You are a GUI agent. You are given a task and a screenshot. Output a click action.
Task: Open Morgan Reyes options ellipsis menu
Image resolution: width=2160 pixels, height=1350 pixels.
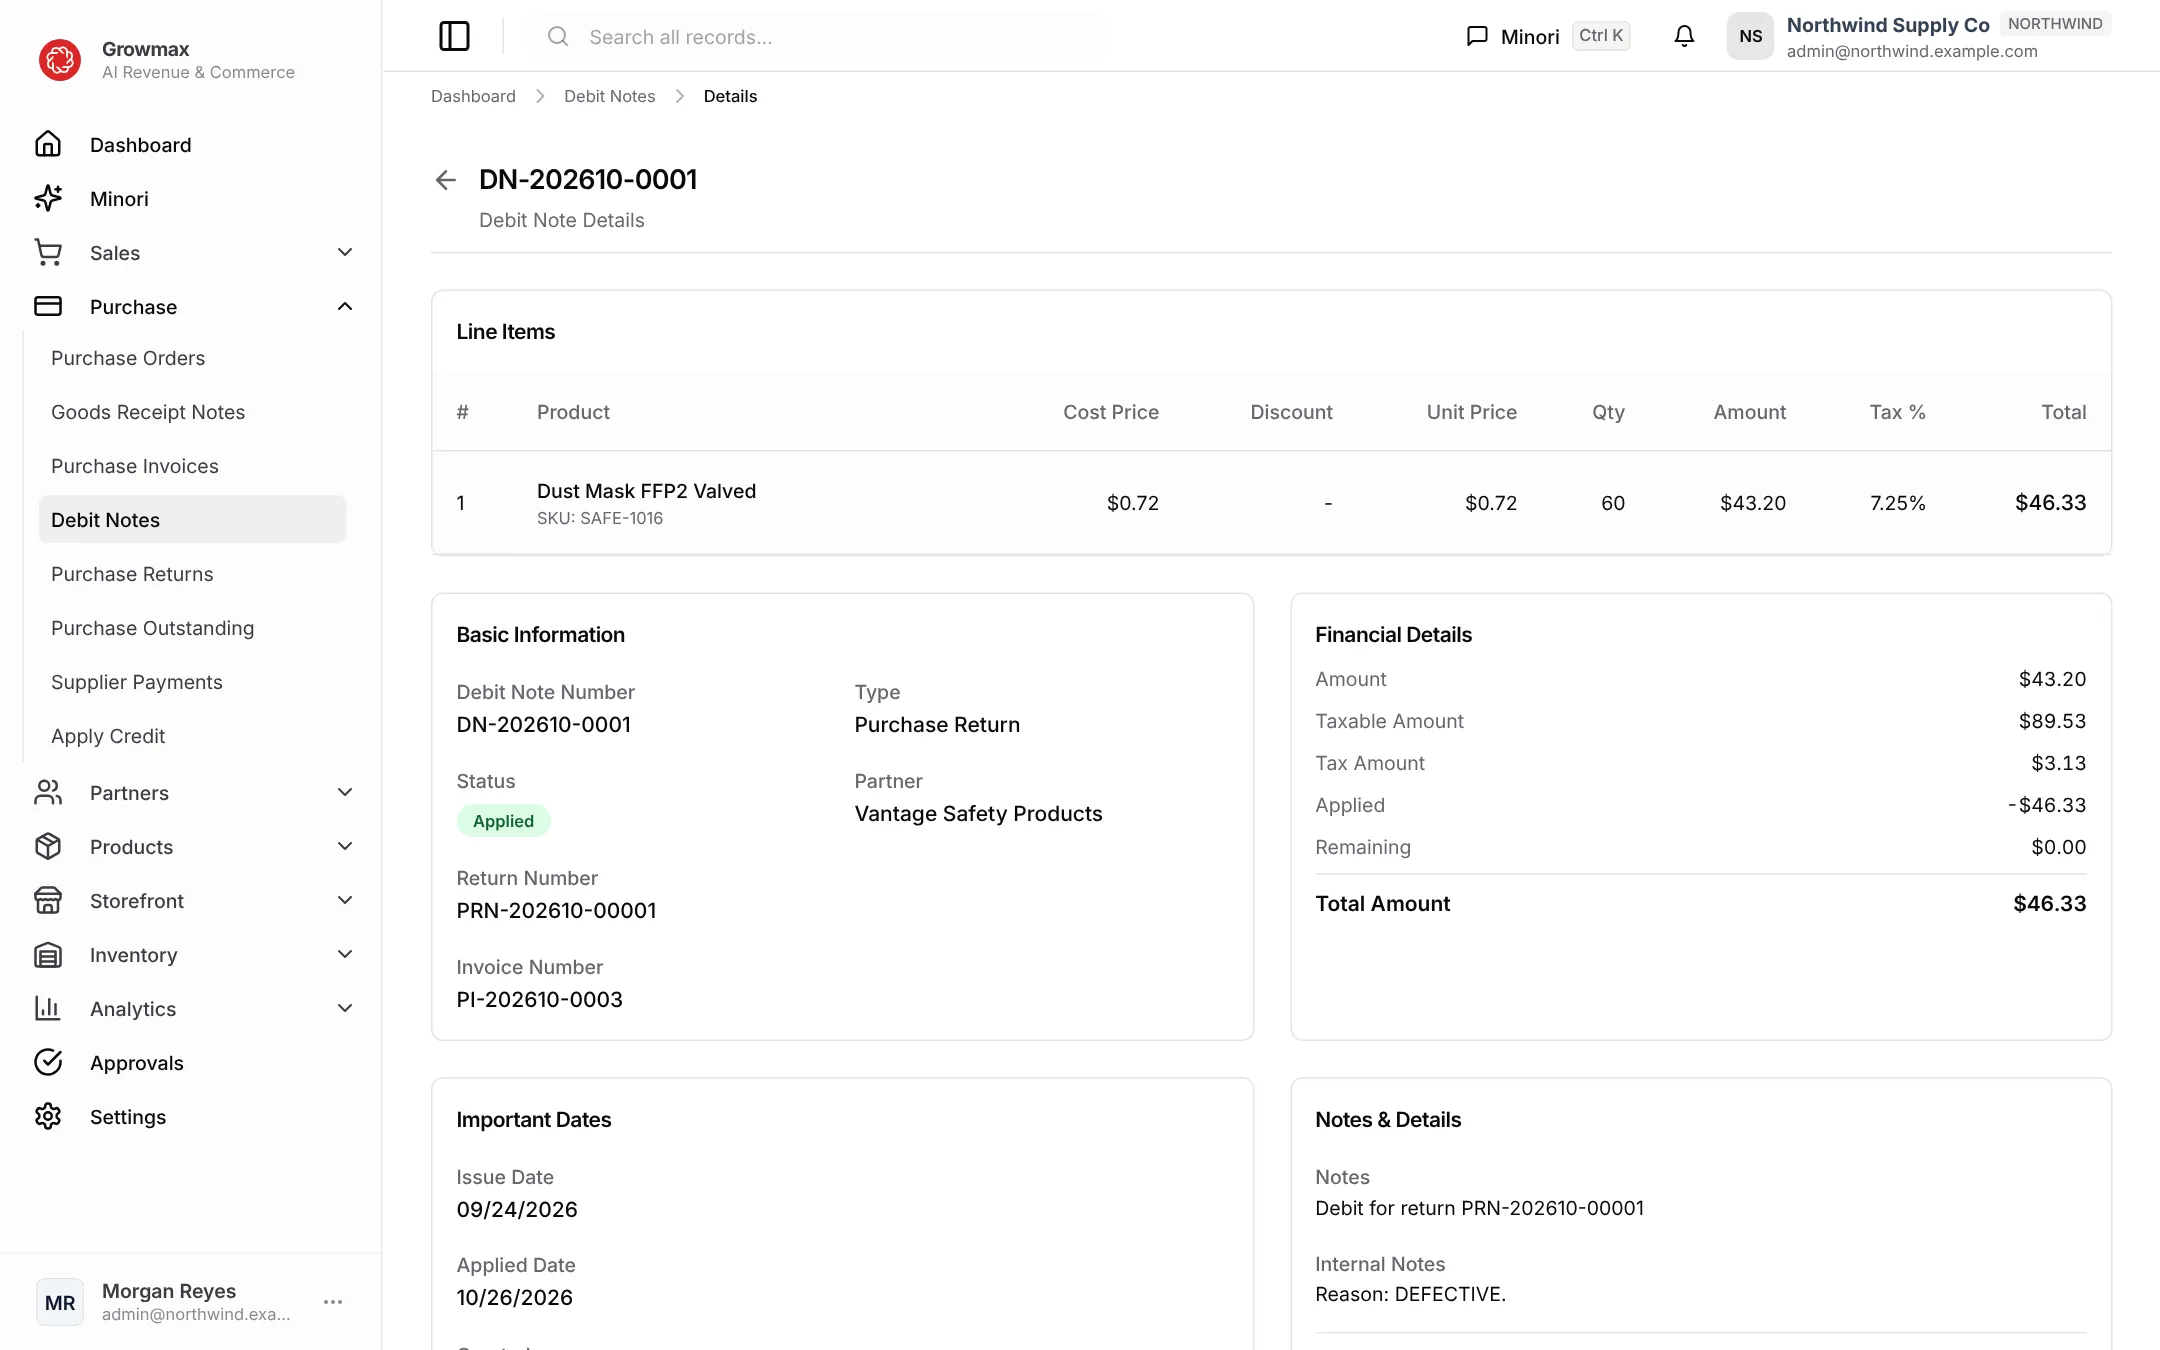pos(333,1302)
